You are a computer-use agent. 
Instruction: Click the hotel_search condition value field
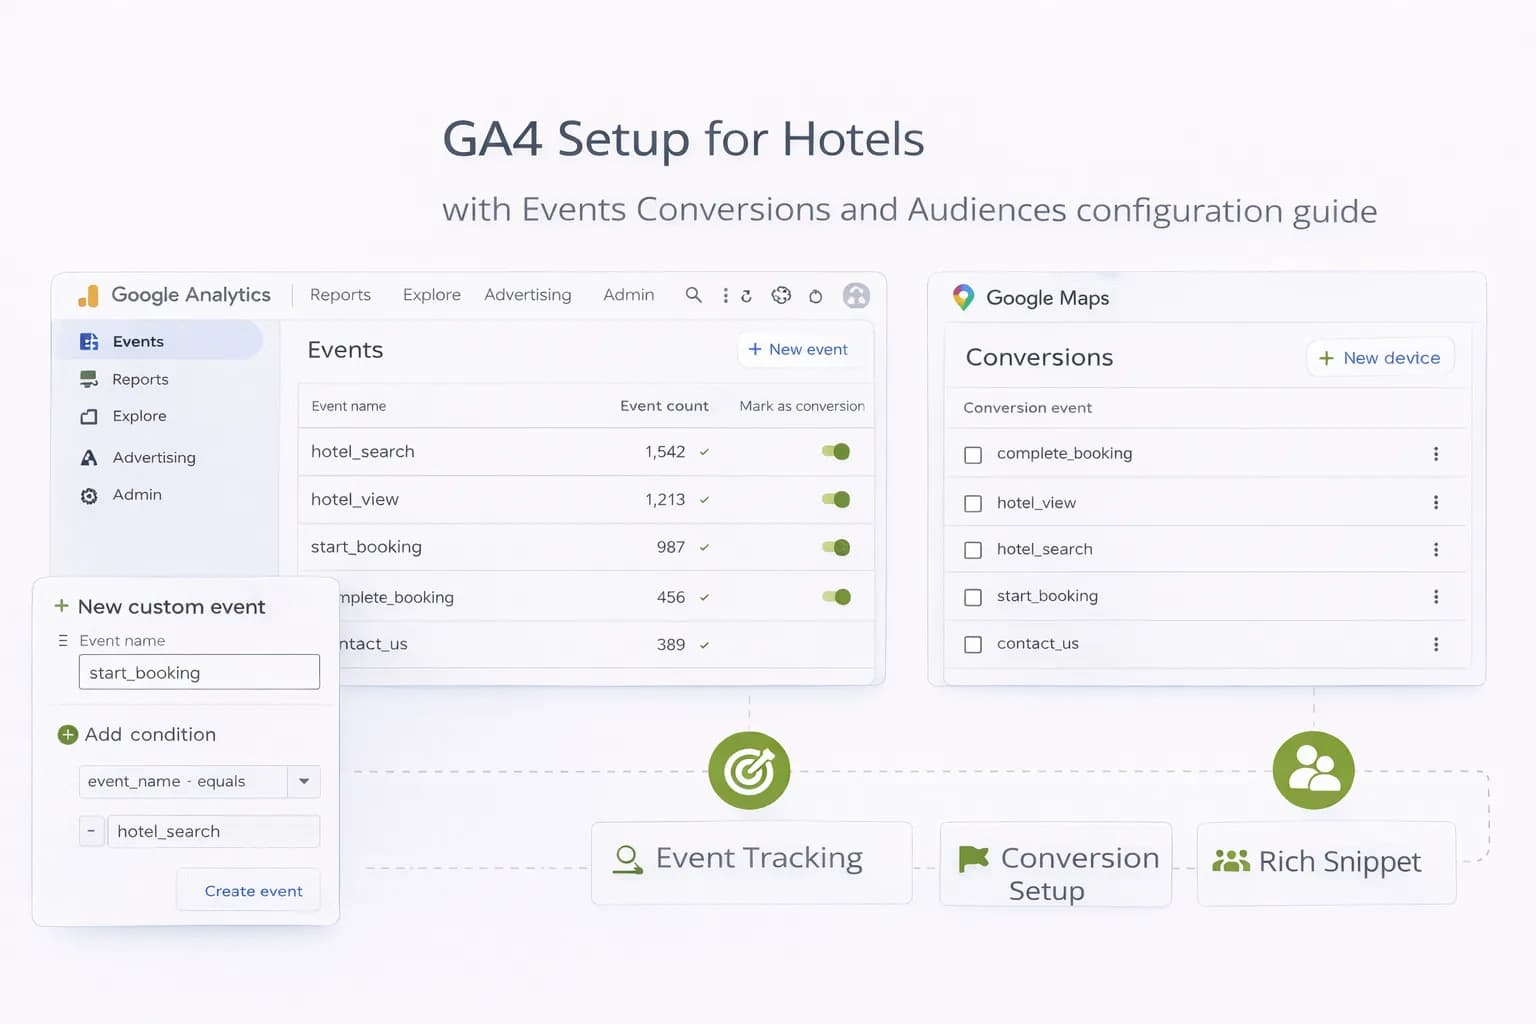pos(214,831)
